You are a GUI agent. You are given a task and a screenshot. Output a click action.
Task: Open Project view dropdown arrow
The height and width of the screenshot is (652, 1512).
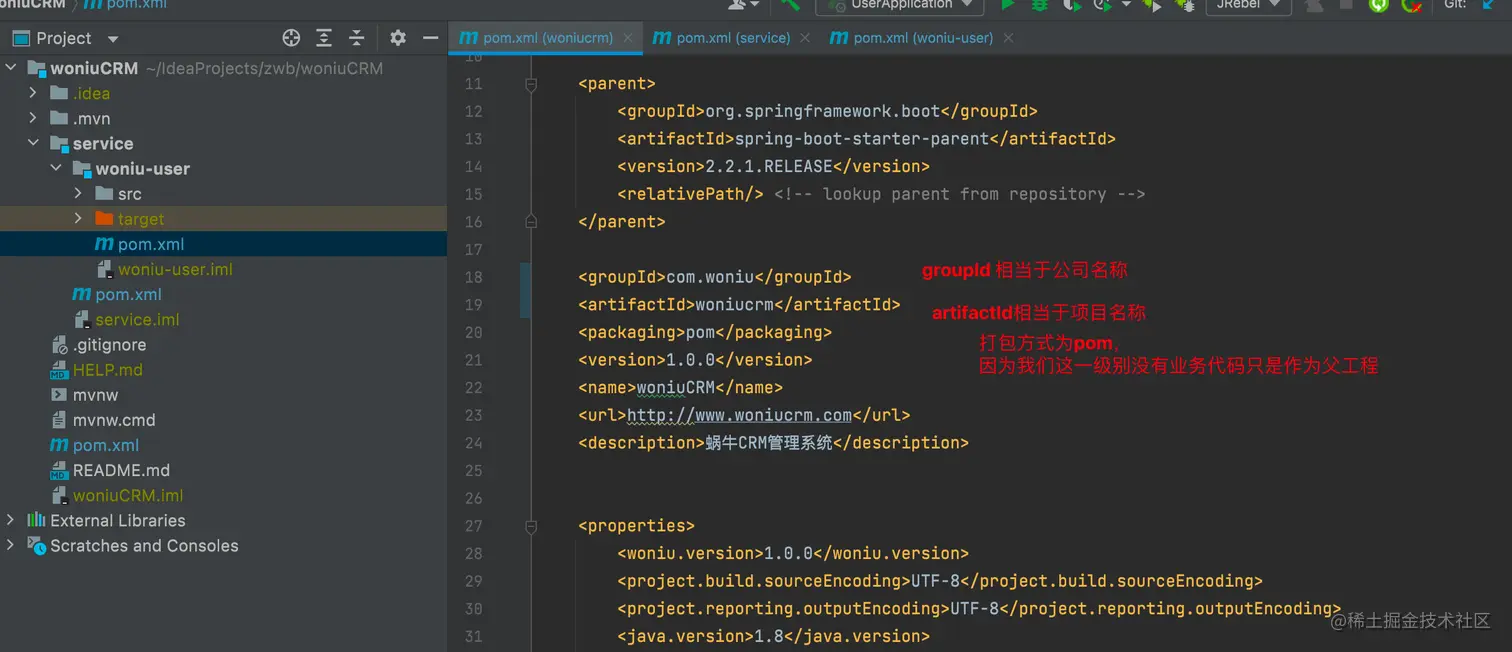[112, 39]
